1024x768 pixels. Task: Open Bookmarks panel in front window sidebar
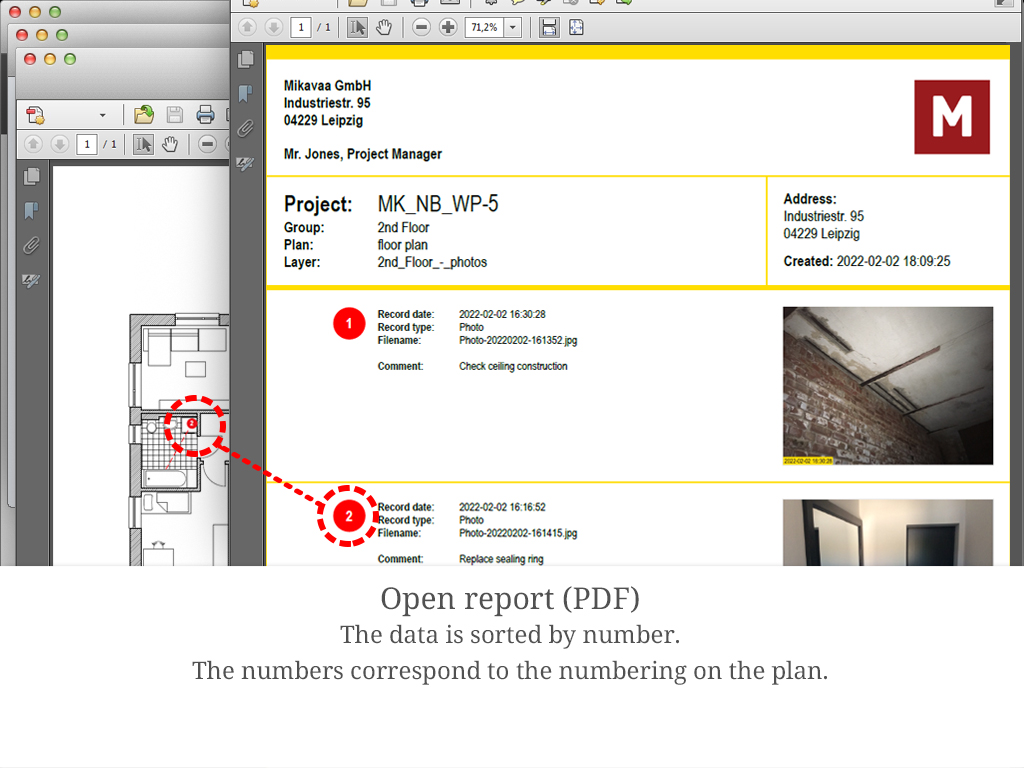click(x=246, y=93)
